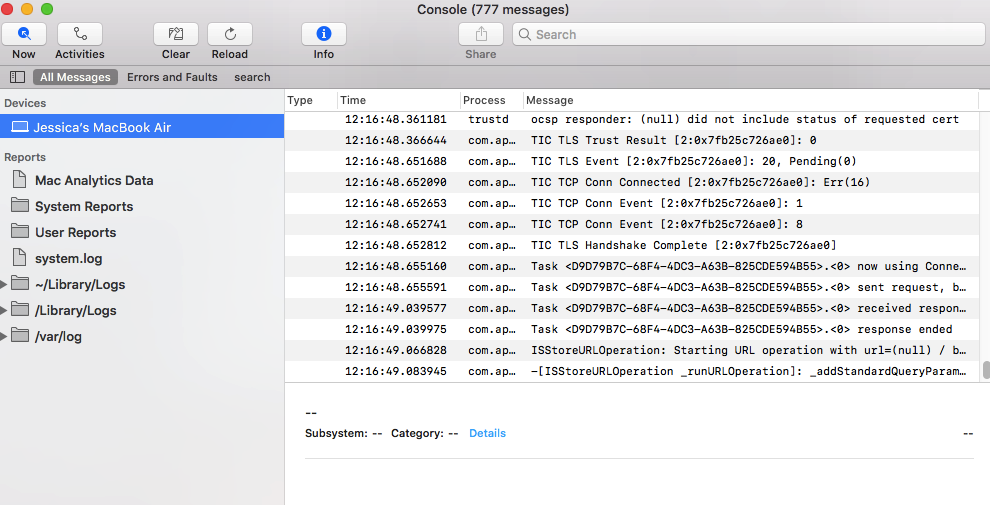
Task: Select the TIC TCP Conn Event ending in 1
Action: click(631, 203)
